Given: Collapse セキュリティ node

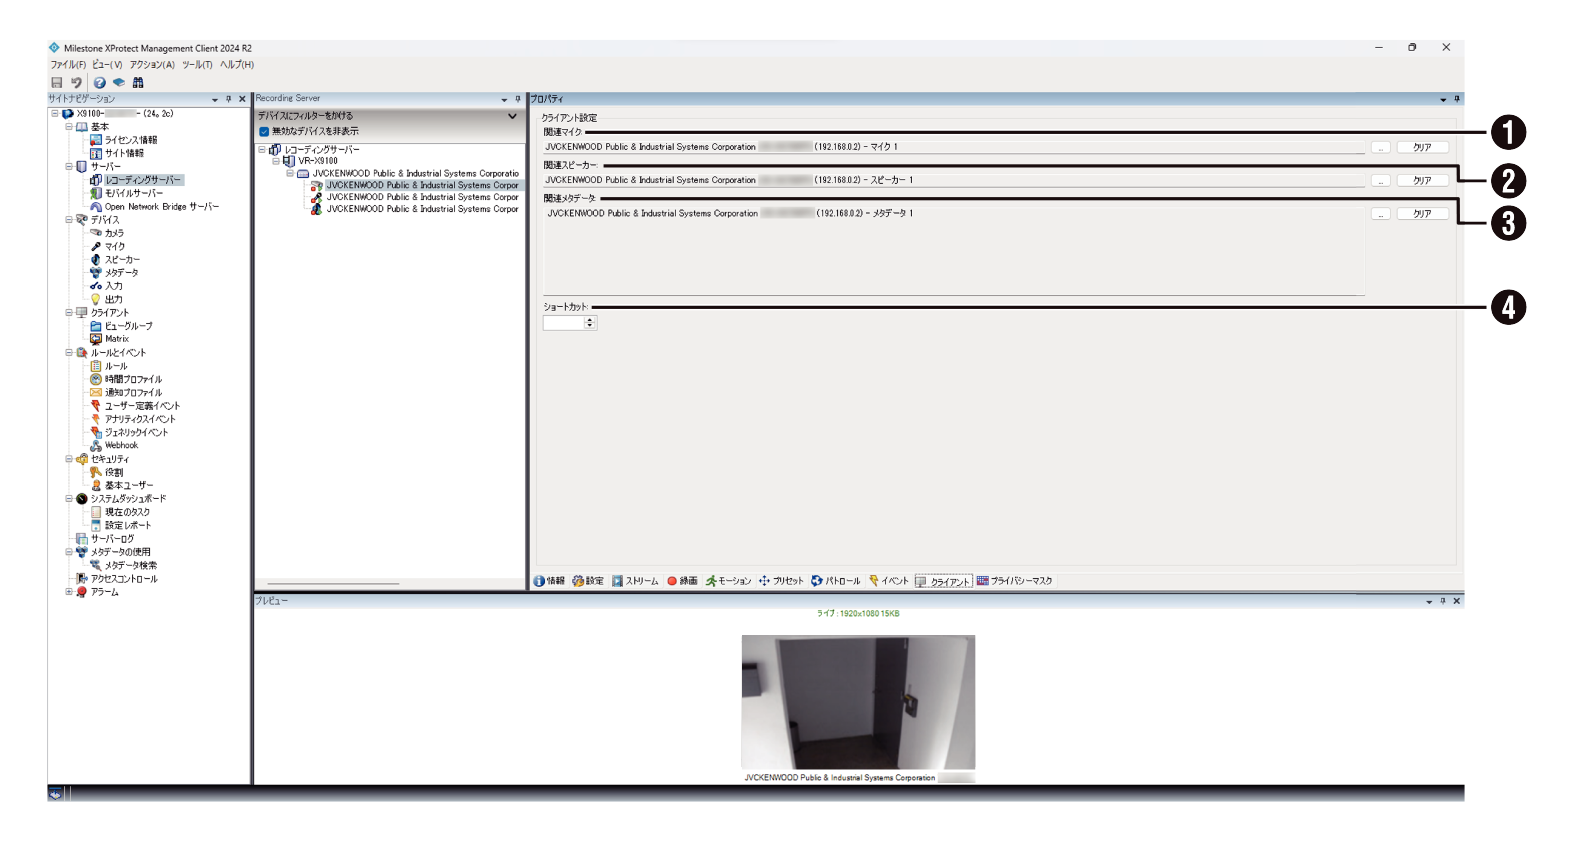Looking at the screenshot, I should pos(69,459).
